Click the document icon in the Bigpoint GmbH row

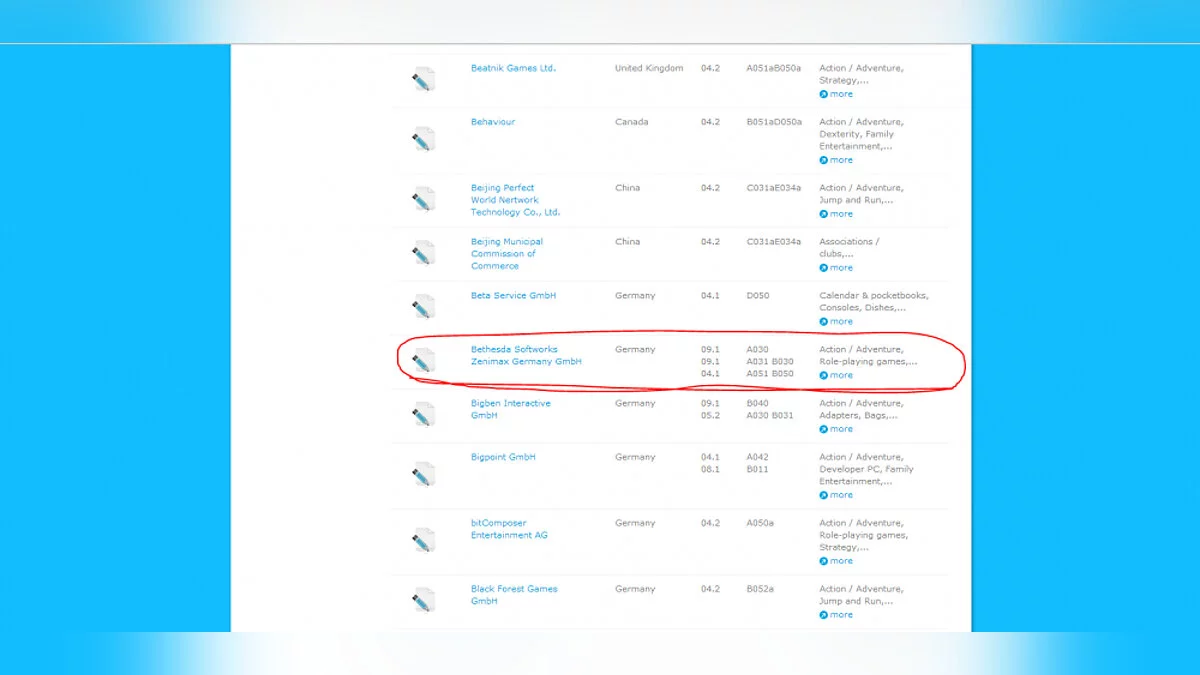[x=424, y=475]
